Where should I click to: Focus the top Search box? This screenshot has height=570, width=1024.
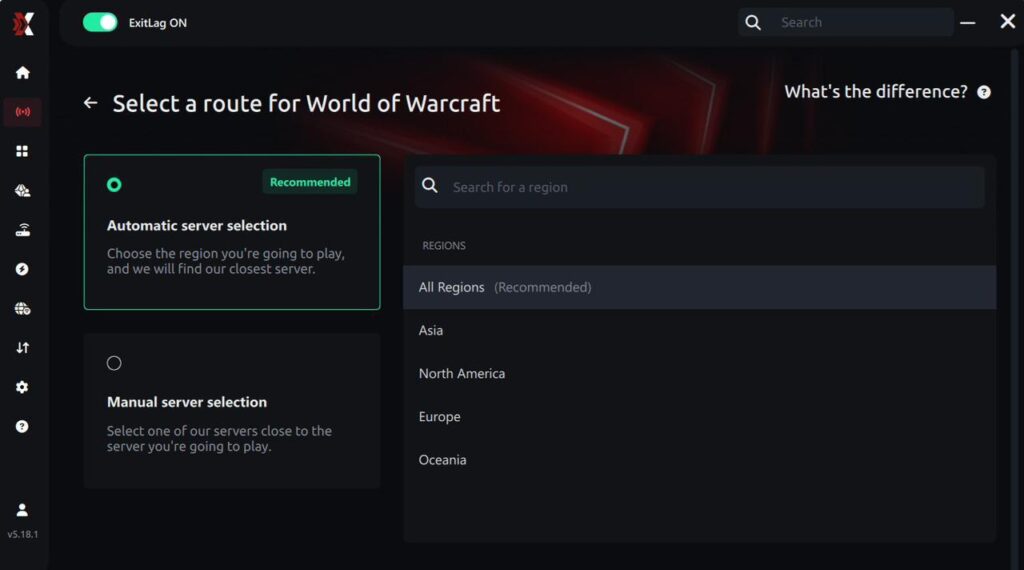[x=860, y=22]
